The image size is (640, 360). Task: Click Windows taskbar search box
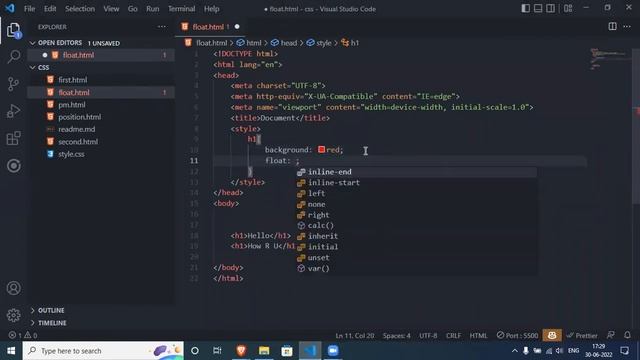tap(103, 351)
